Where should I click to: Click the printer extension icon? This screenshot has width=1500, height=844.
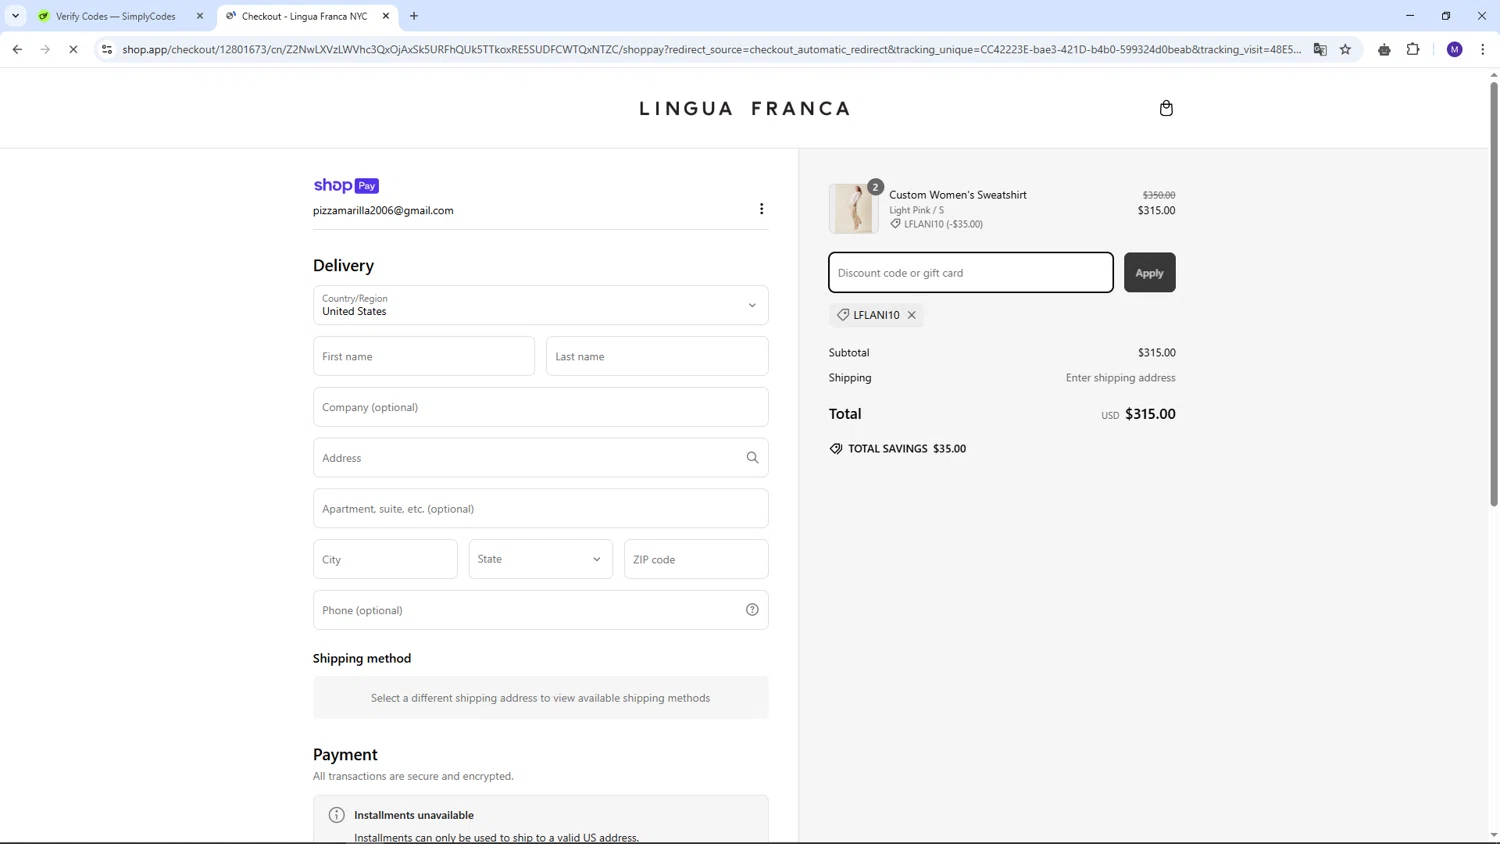(1384, 49)
